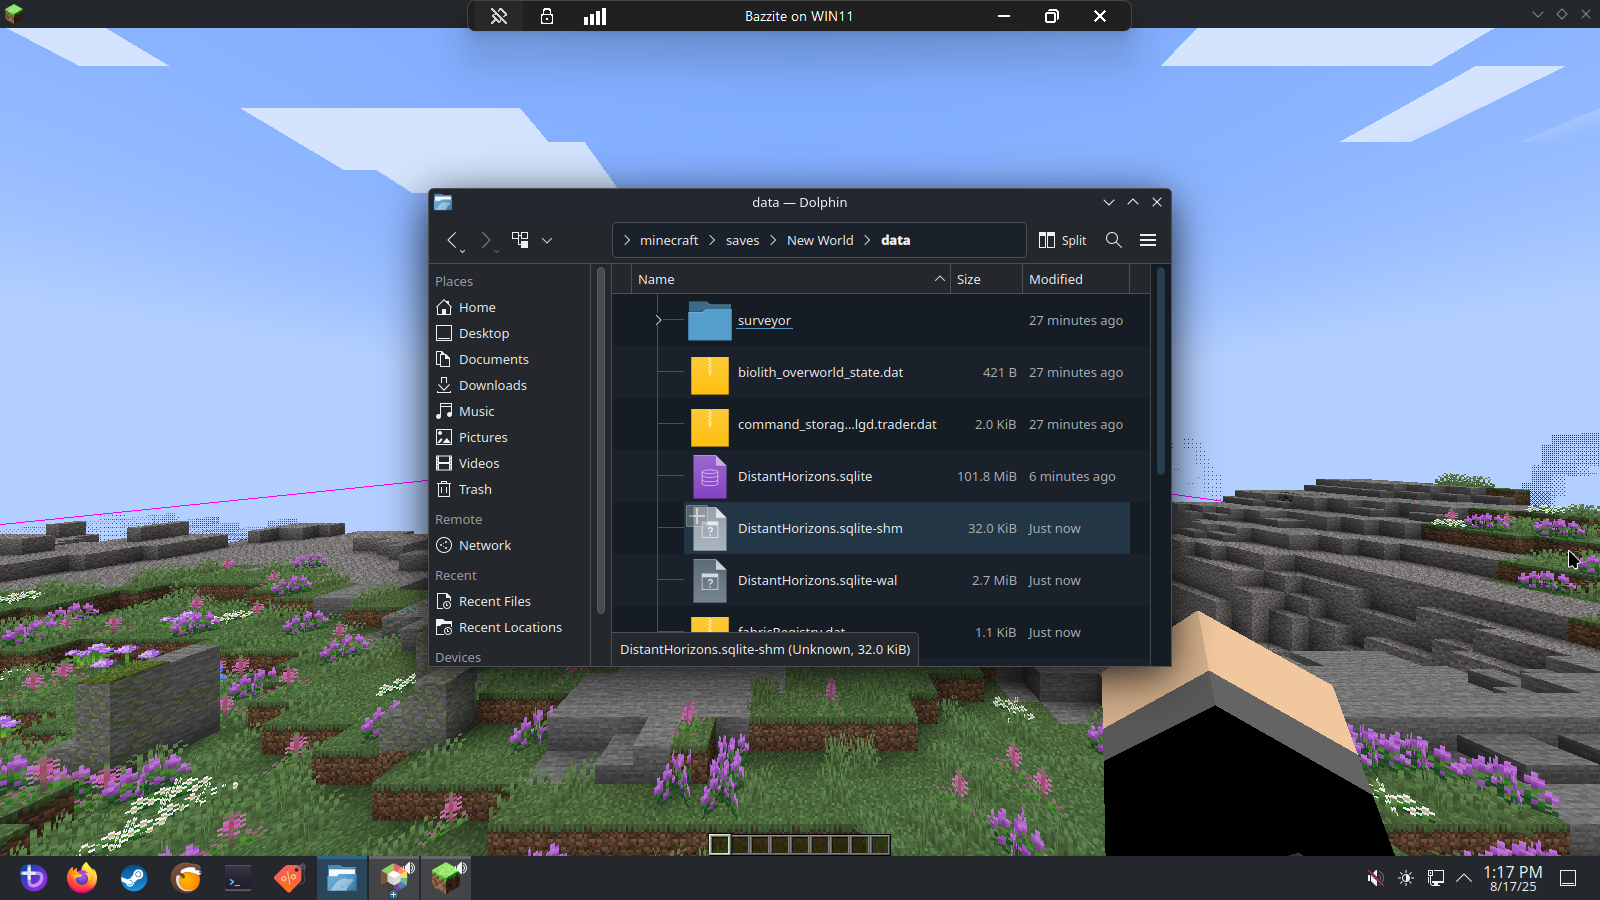Click the pin icon on remote session bar

(x=499, y=16)
